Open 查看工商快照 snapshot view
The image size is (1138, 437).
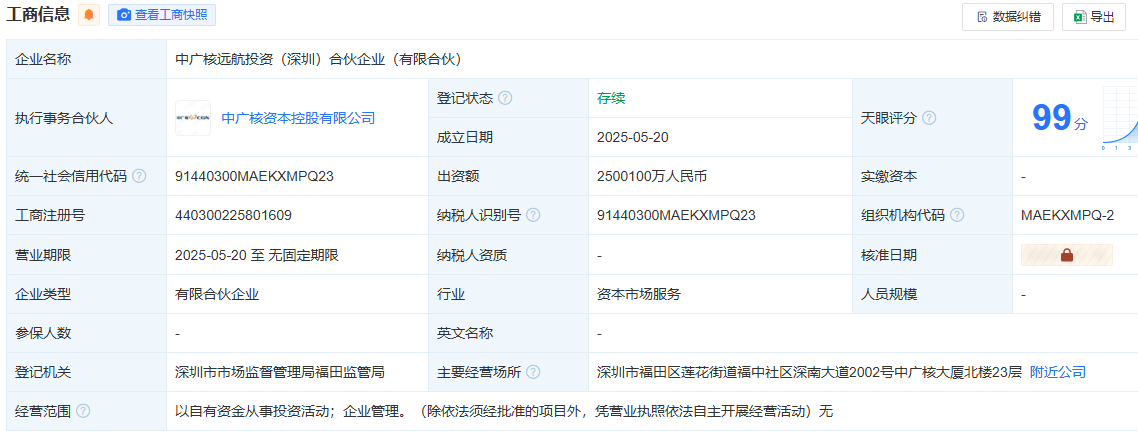(x=161, y=15)
